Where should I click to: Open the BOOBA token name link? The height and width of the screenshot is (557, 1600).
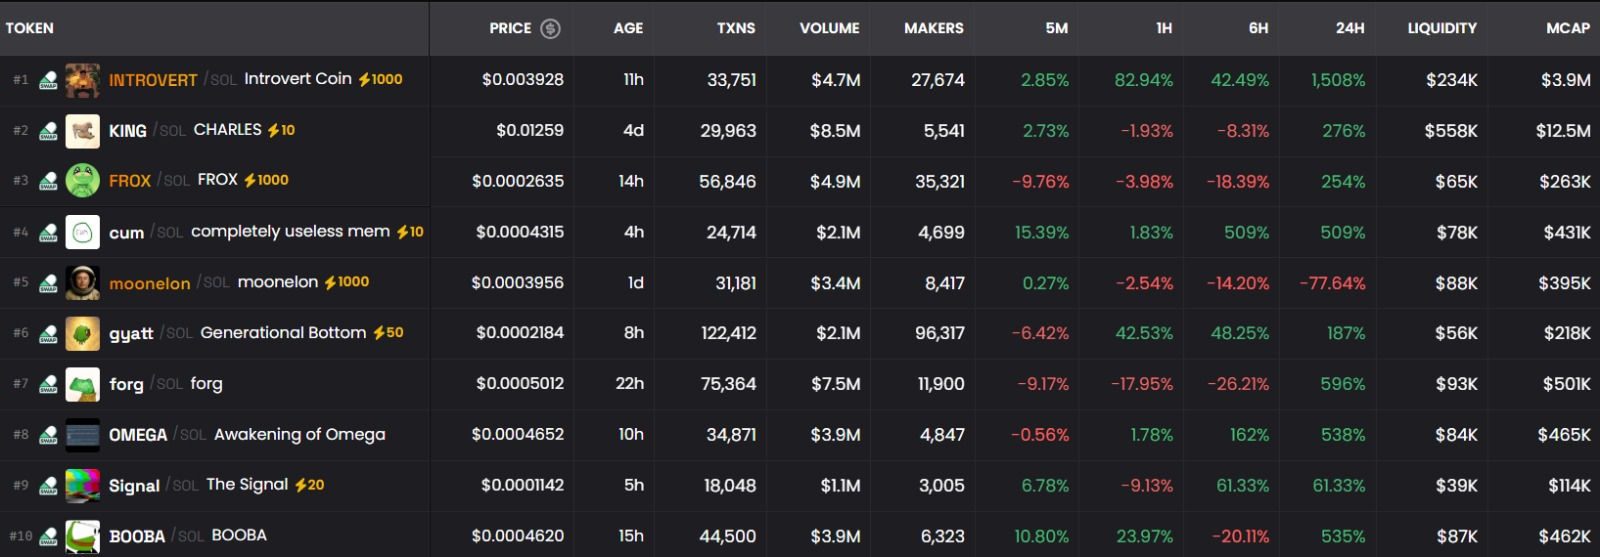137,536
